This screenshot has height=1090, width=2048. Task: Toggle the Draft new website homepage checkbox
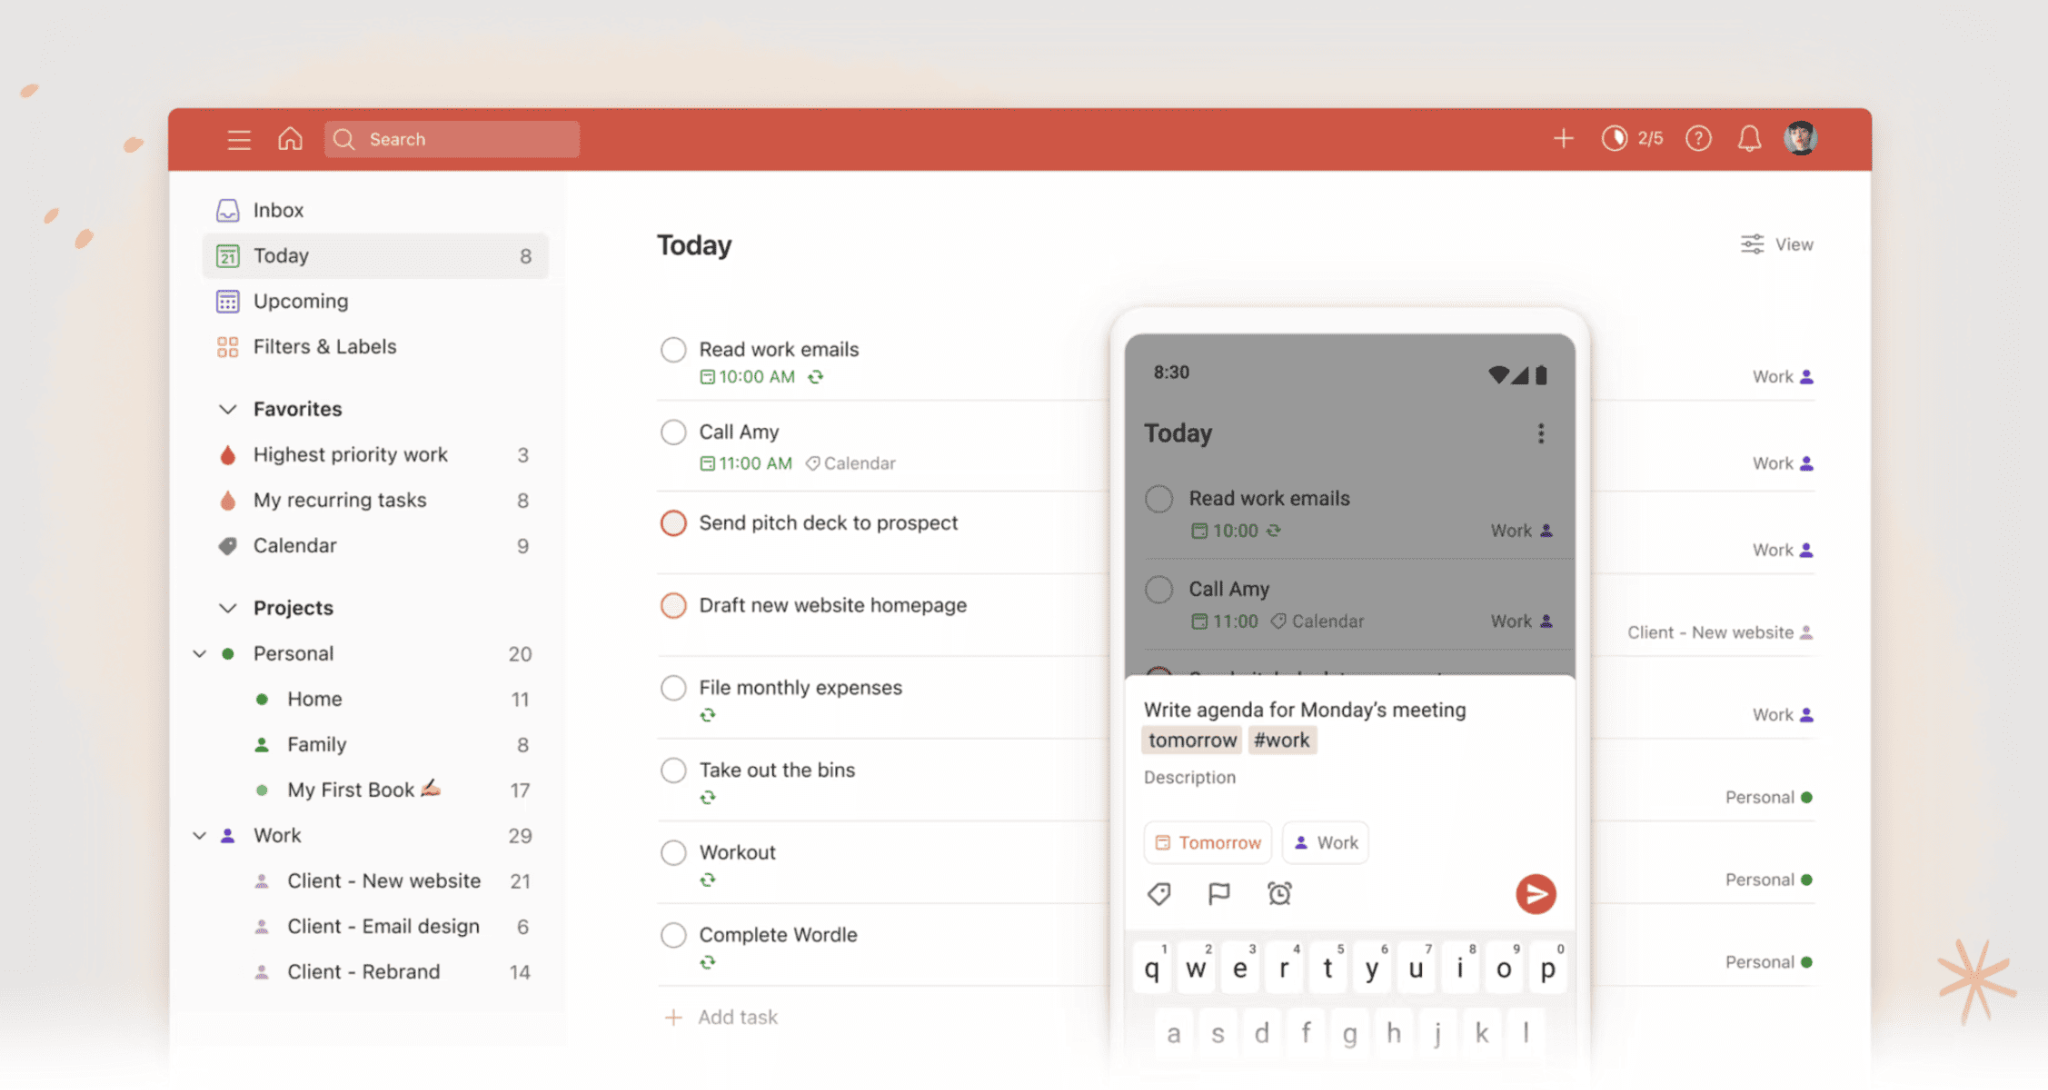pyautogui.click(x=675, y=605)
